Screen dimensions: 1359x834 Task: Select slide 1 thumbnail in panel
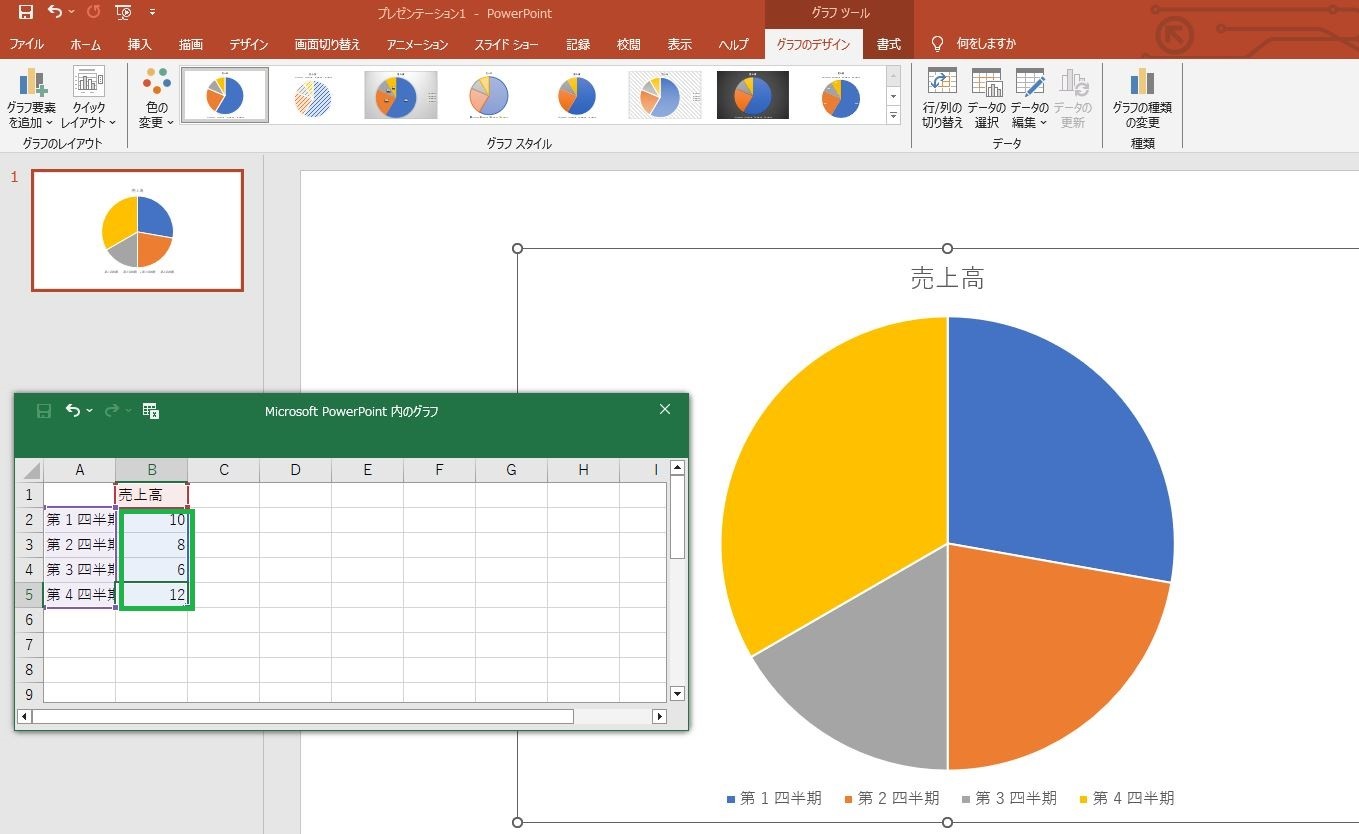pyautogui.click(x=137, y=230)
